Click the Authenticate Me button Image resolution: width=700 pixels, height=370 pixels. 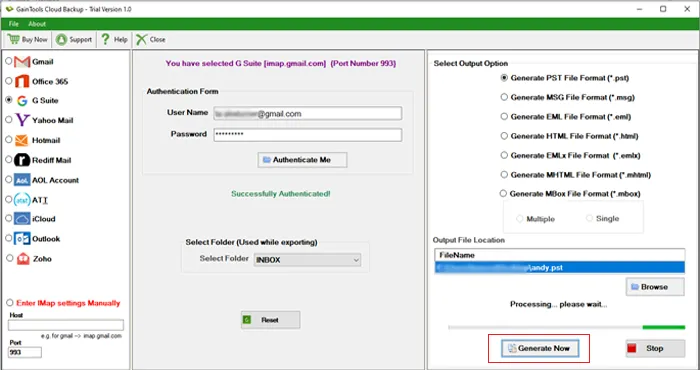pyautogui.click(x=302, y=160)
